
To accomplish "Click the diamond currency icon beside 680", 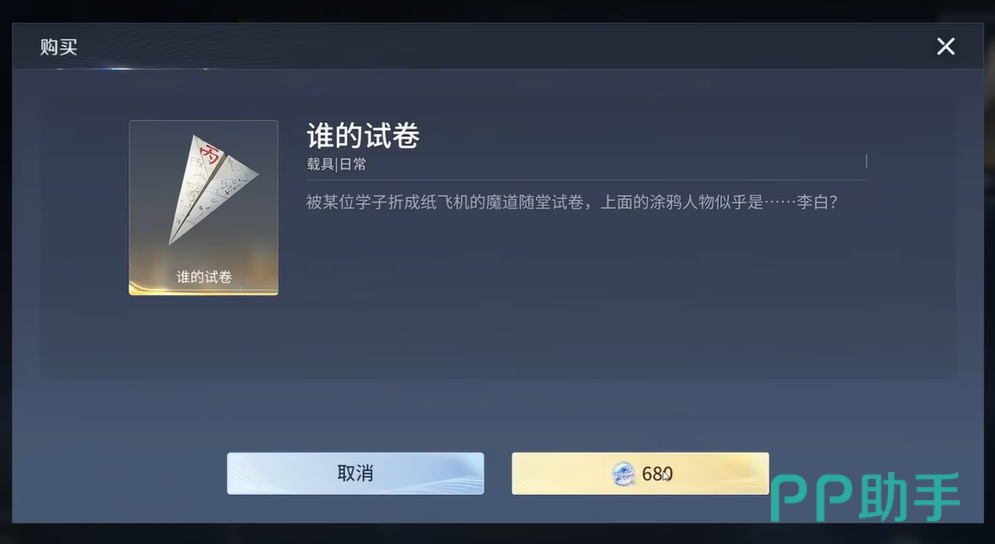I will (623, 474).
